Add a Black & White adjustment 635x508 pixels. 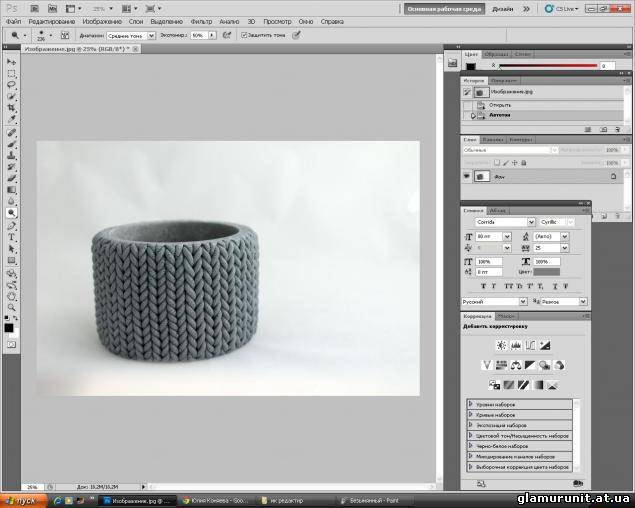(530, 365)
